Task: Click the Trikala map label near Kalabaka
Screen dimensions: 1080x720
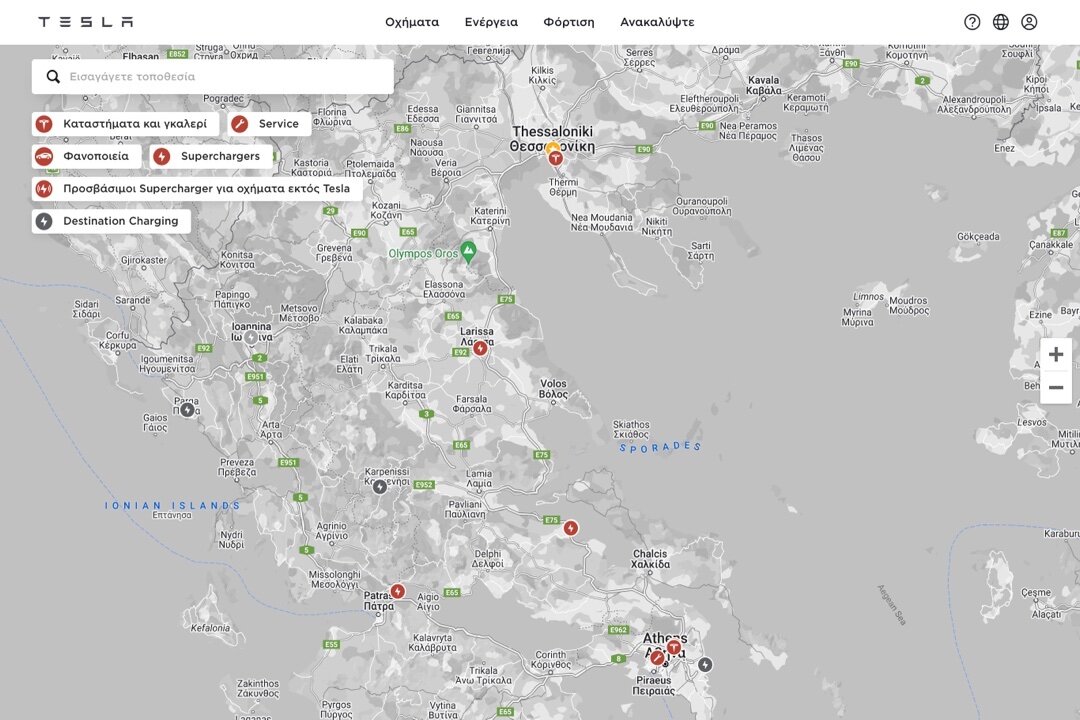Action: 383,354
